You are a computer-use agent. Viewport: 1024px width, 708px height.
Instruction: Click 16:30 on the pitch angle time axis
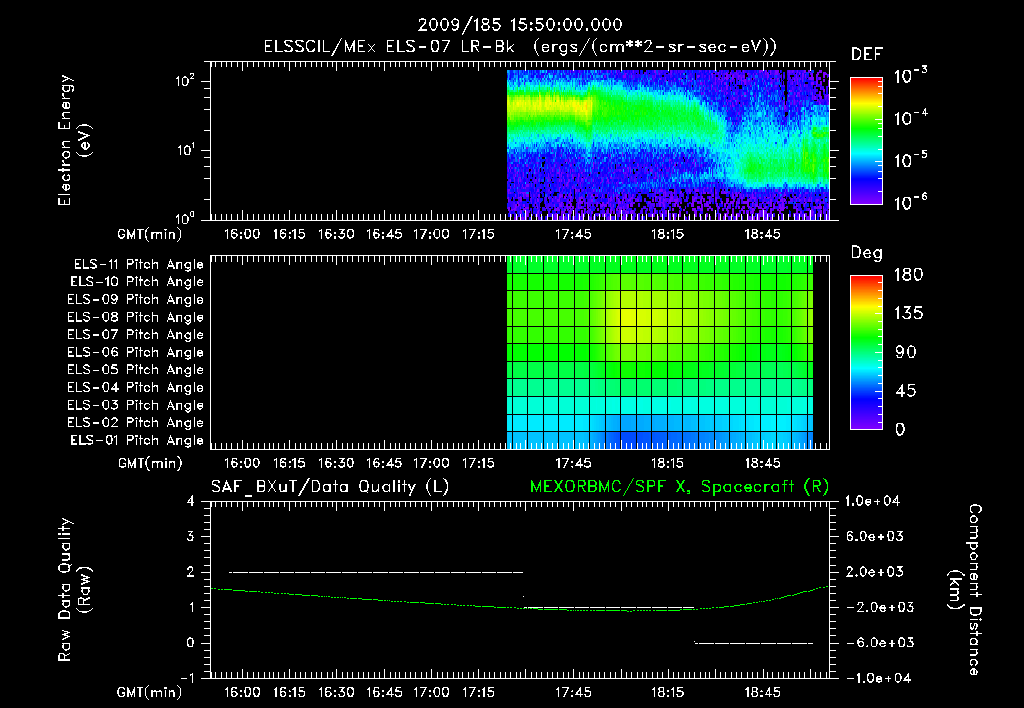(x=336, y=463)
